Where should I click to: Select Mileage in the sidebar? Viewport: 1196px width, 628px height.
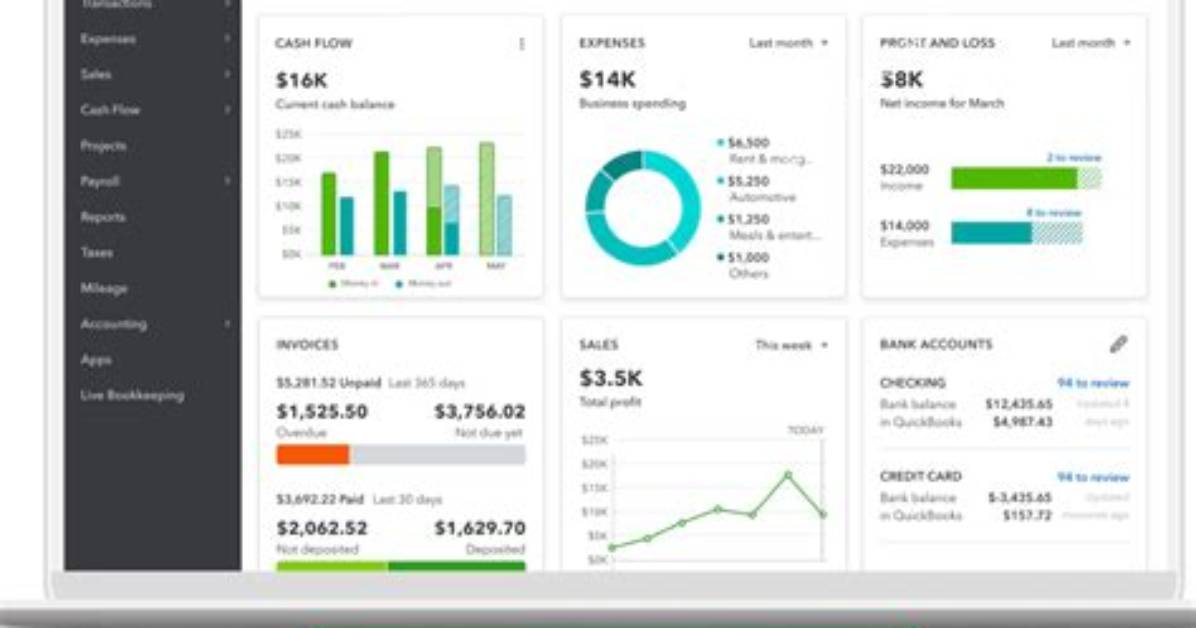click(x=104, y=288)
